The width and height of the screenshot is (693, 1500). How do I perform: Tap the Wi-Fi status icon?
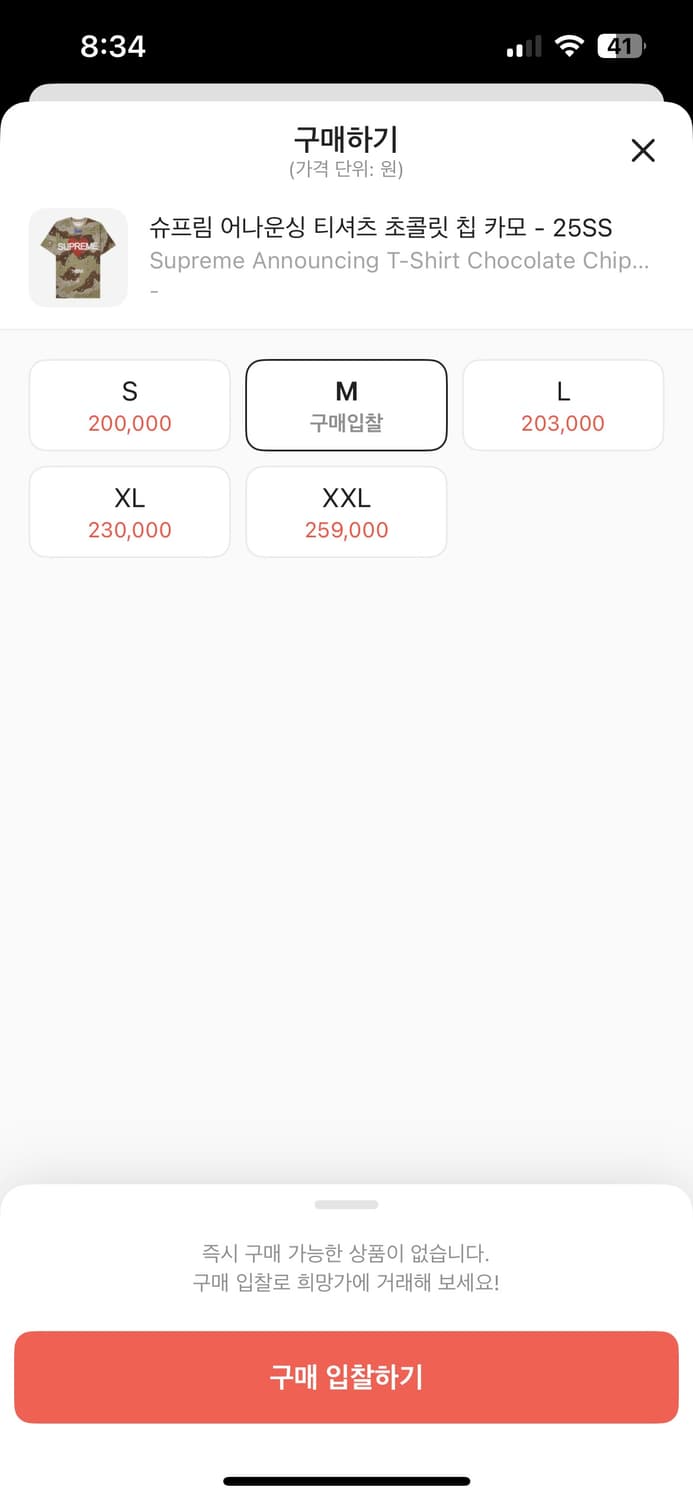click(570, 46)
